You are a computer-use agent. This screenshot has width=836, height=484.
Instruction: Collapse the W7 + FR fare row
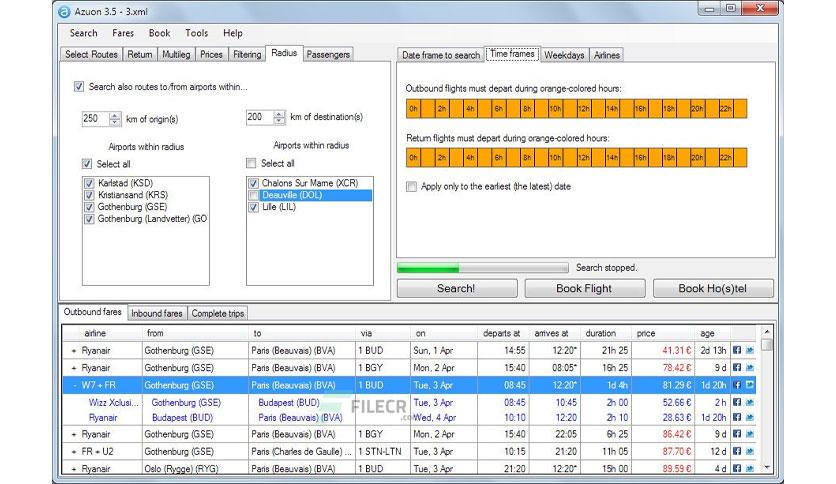74,385
